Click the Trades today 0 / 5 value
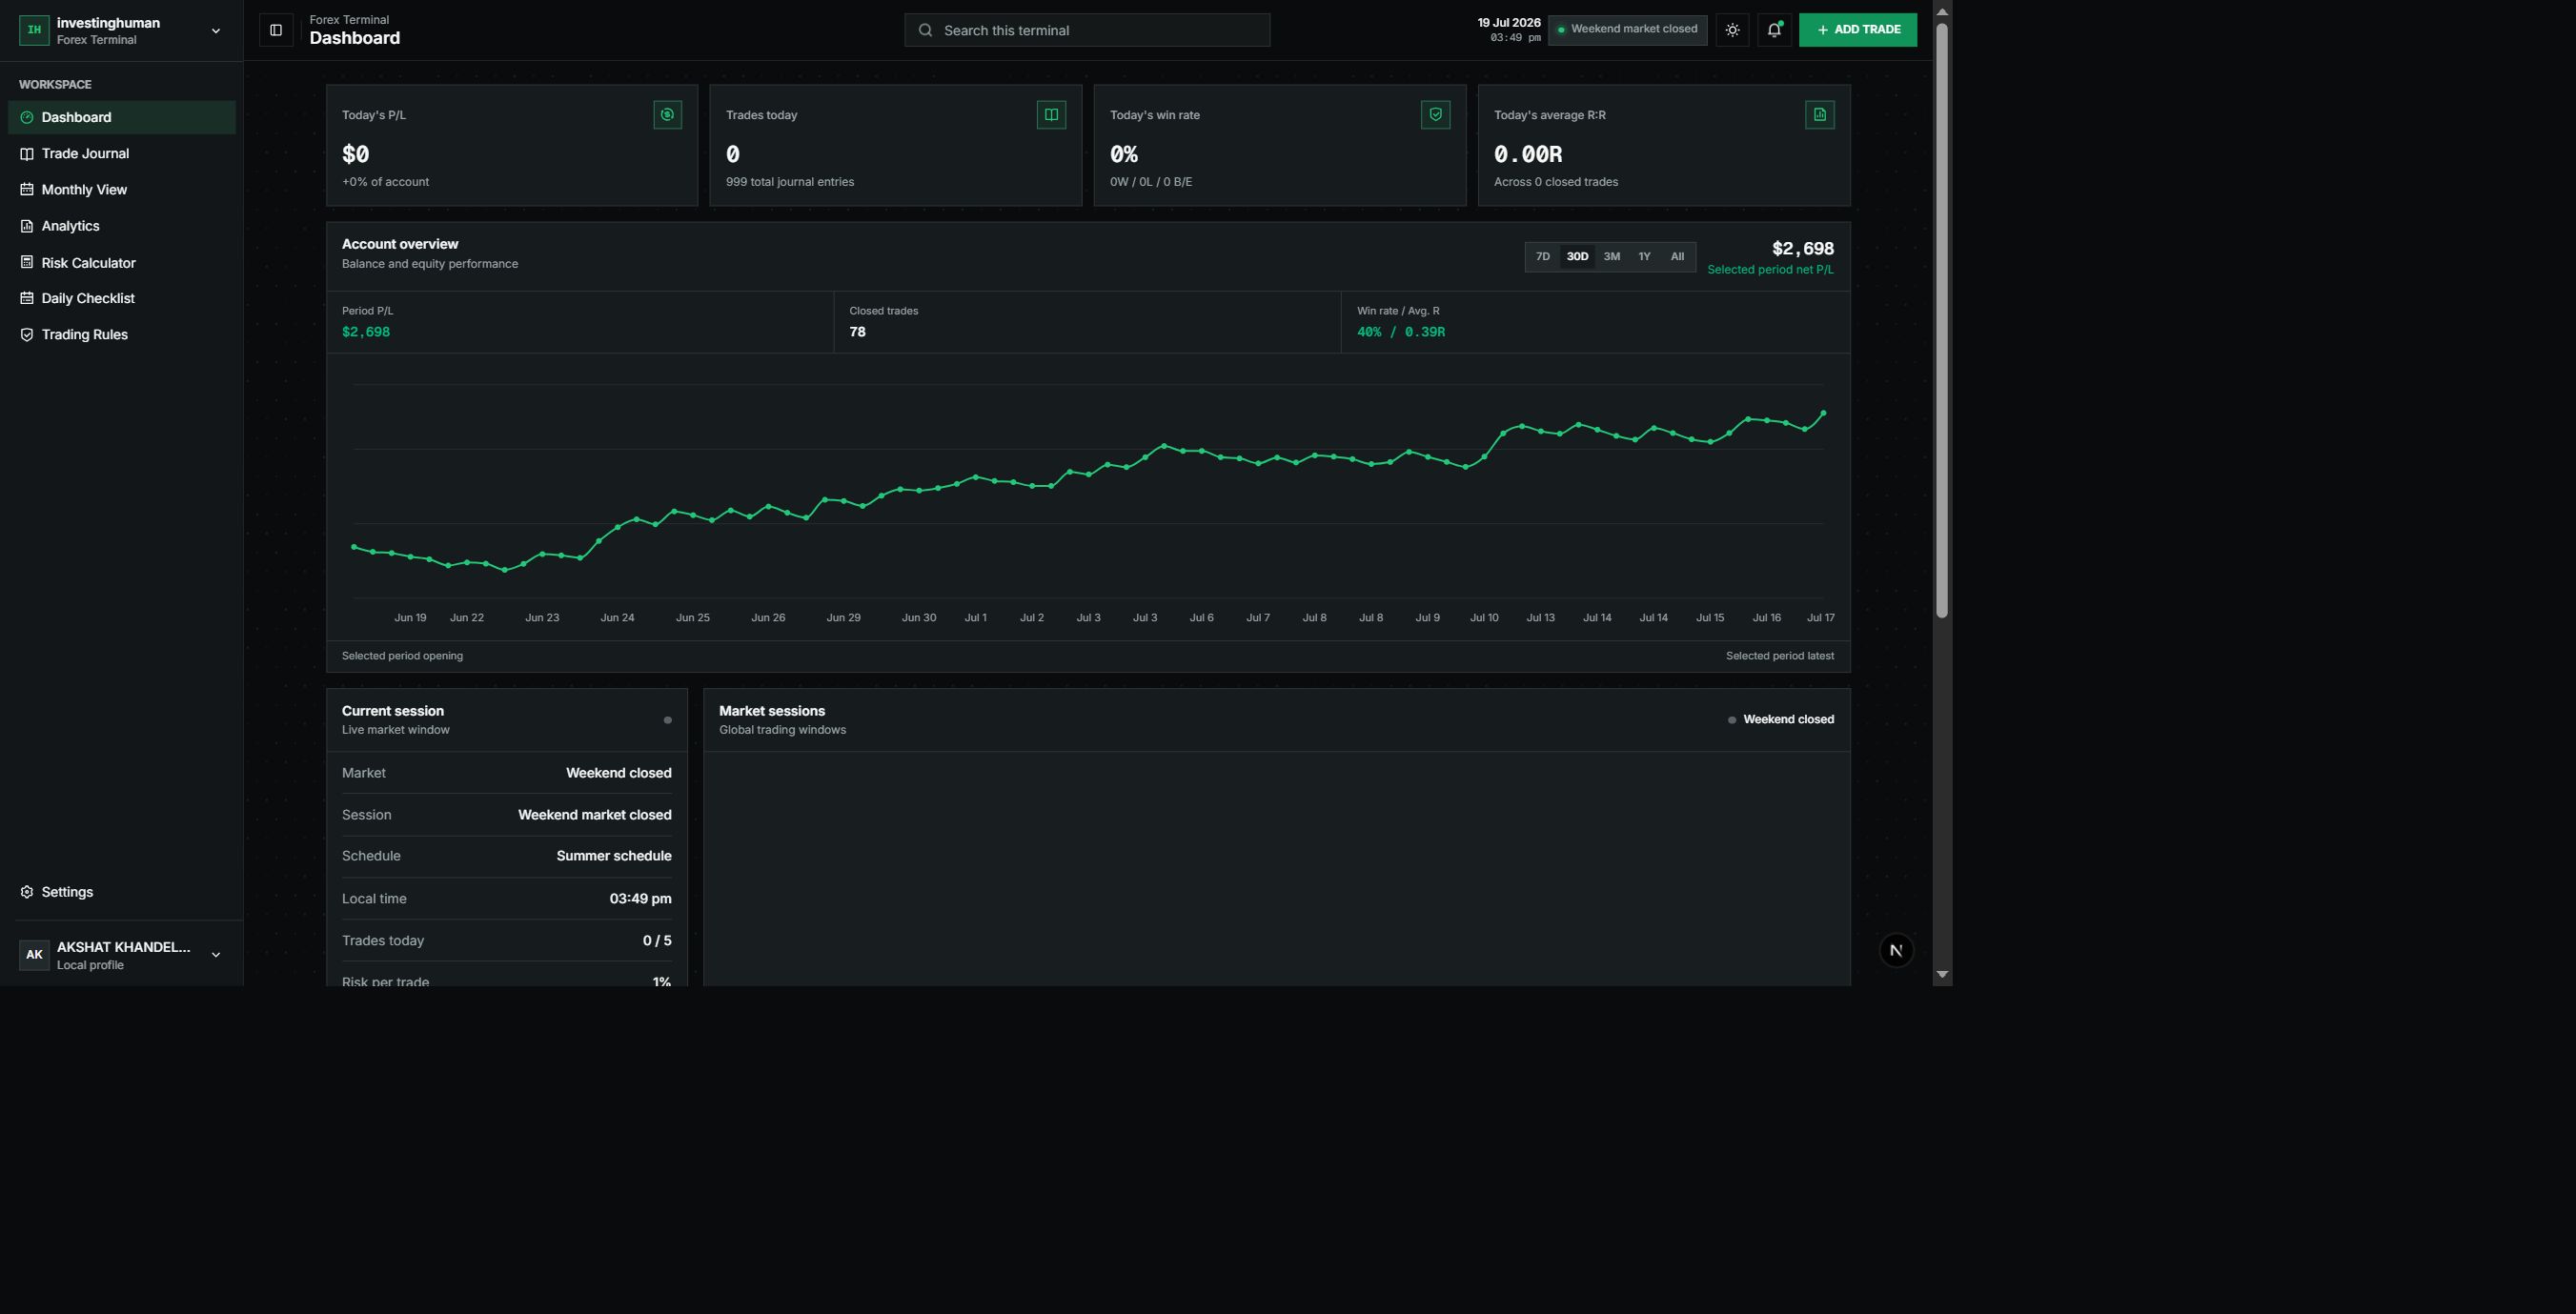The image size is (2576, 1314). tap(657, 941)
